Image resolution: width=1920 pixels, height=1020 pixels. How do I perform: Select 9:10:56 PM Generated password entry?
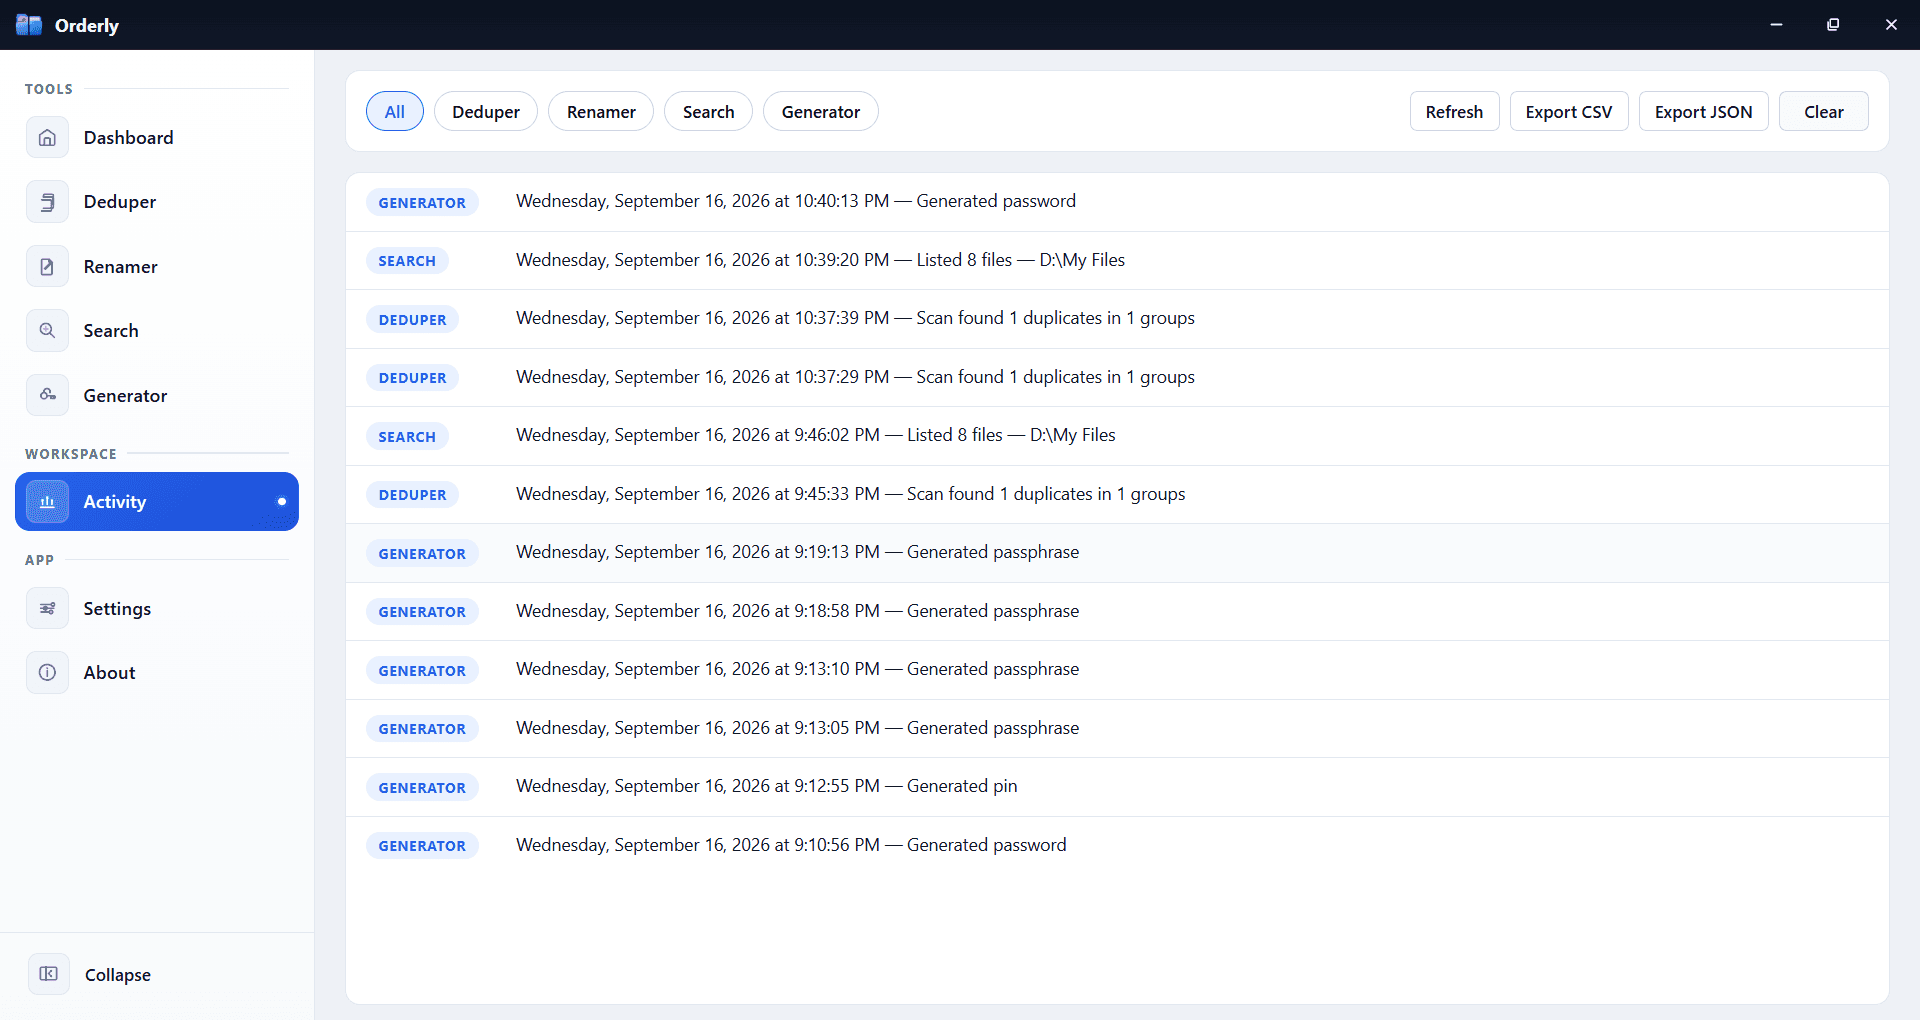point(1117,846)
